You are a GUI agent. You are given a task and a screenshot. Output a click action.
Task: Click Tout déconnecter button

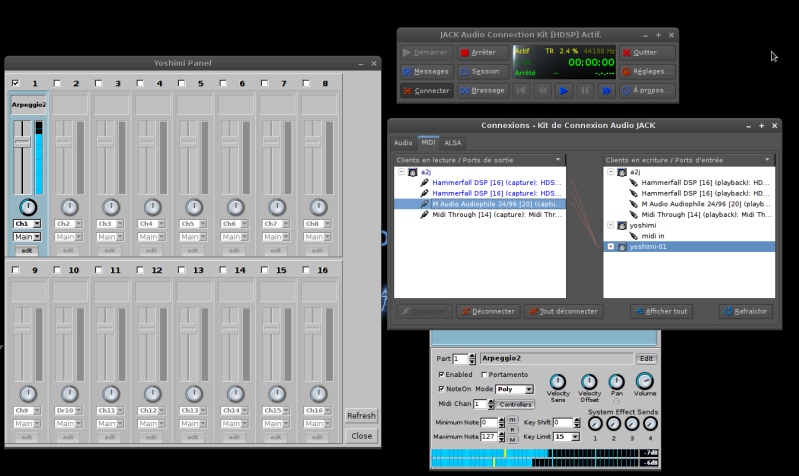563,311
